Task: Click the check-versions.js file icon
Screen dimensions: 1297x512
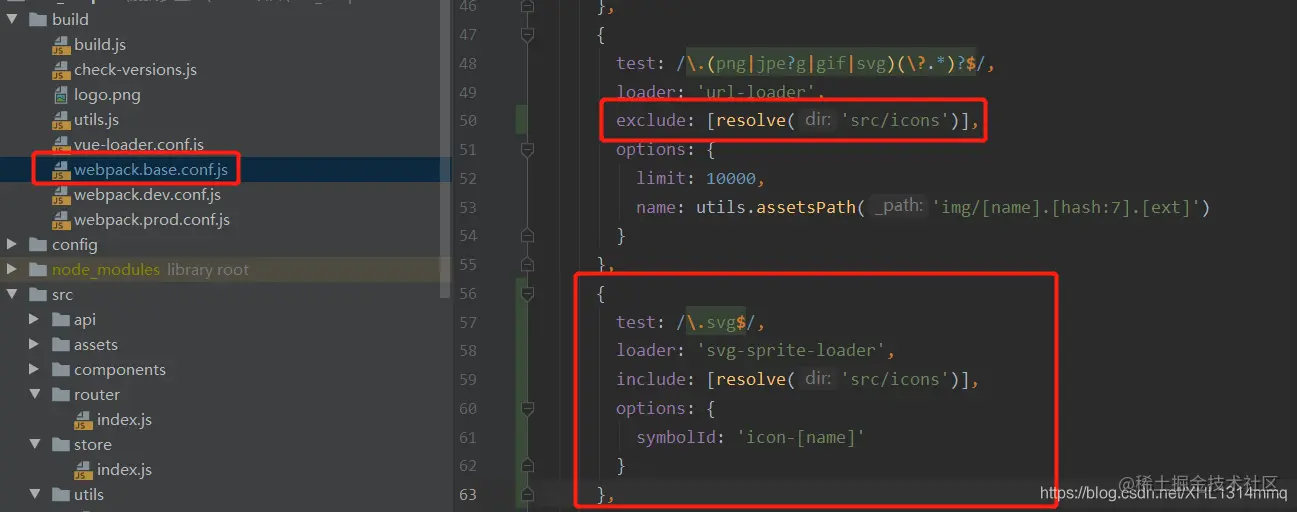Action: [x=59, y=70]
